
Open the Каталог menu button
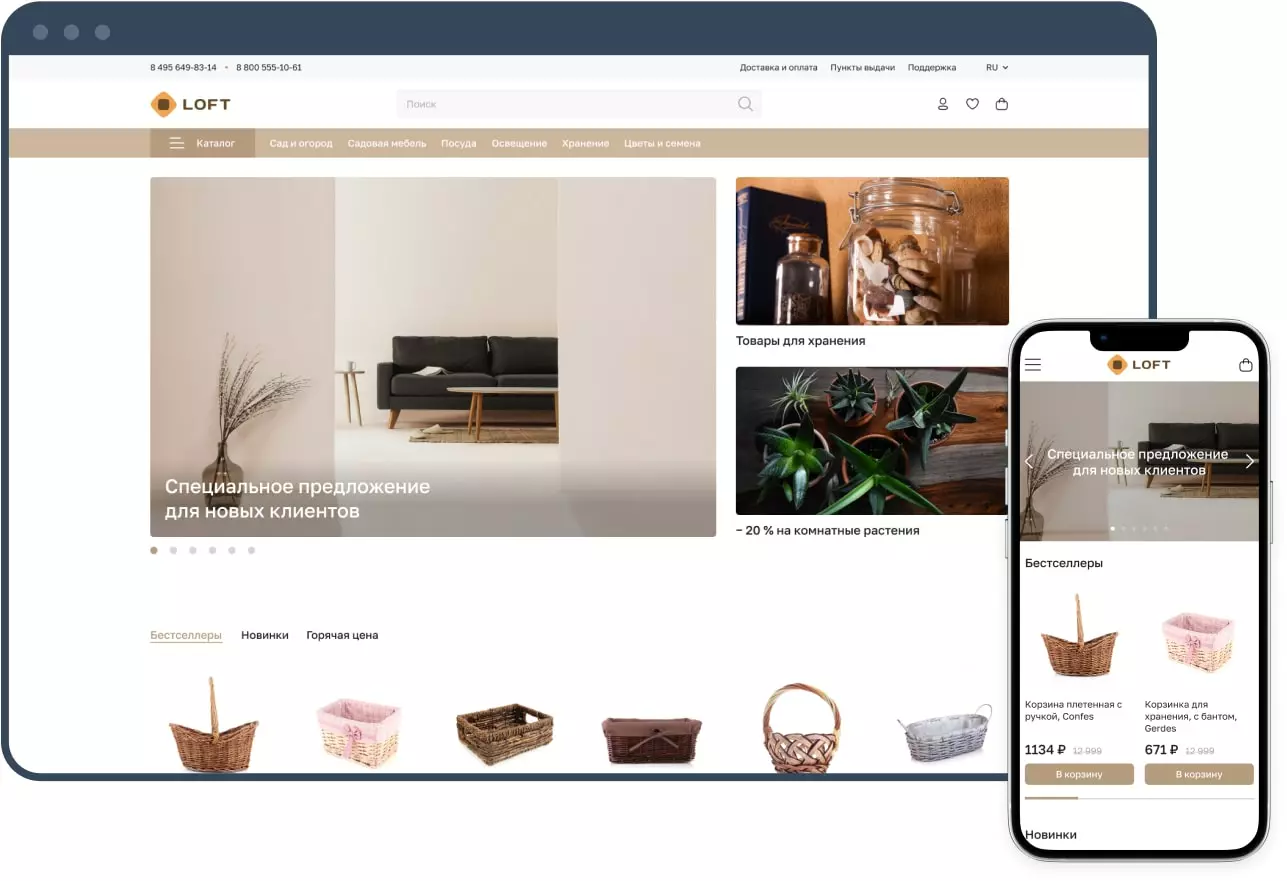click(202, 143)
